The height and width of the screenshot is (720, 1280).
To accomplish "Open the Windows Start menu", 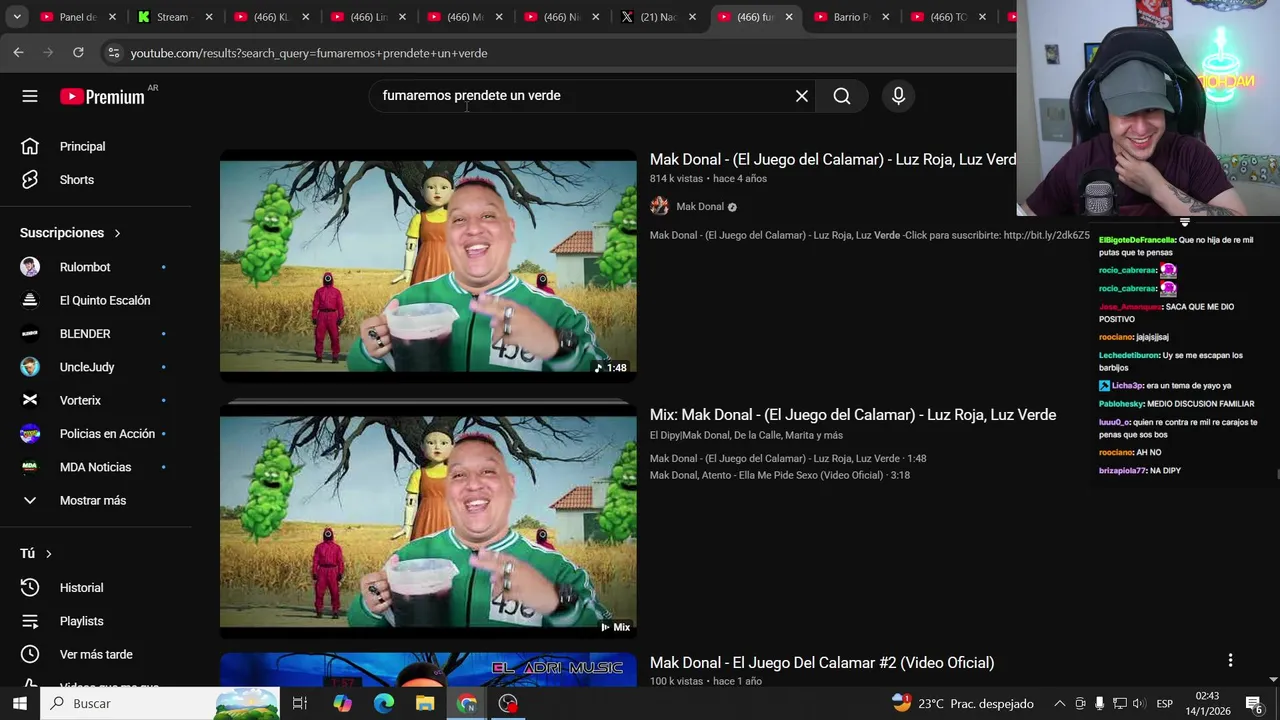I will pos(19,703).
